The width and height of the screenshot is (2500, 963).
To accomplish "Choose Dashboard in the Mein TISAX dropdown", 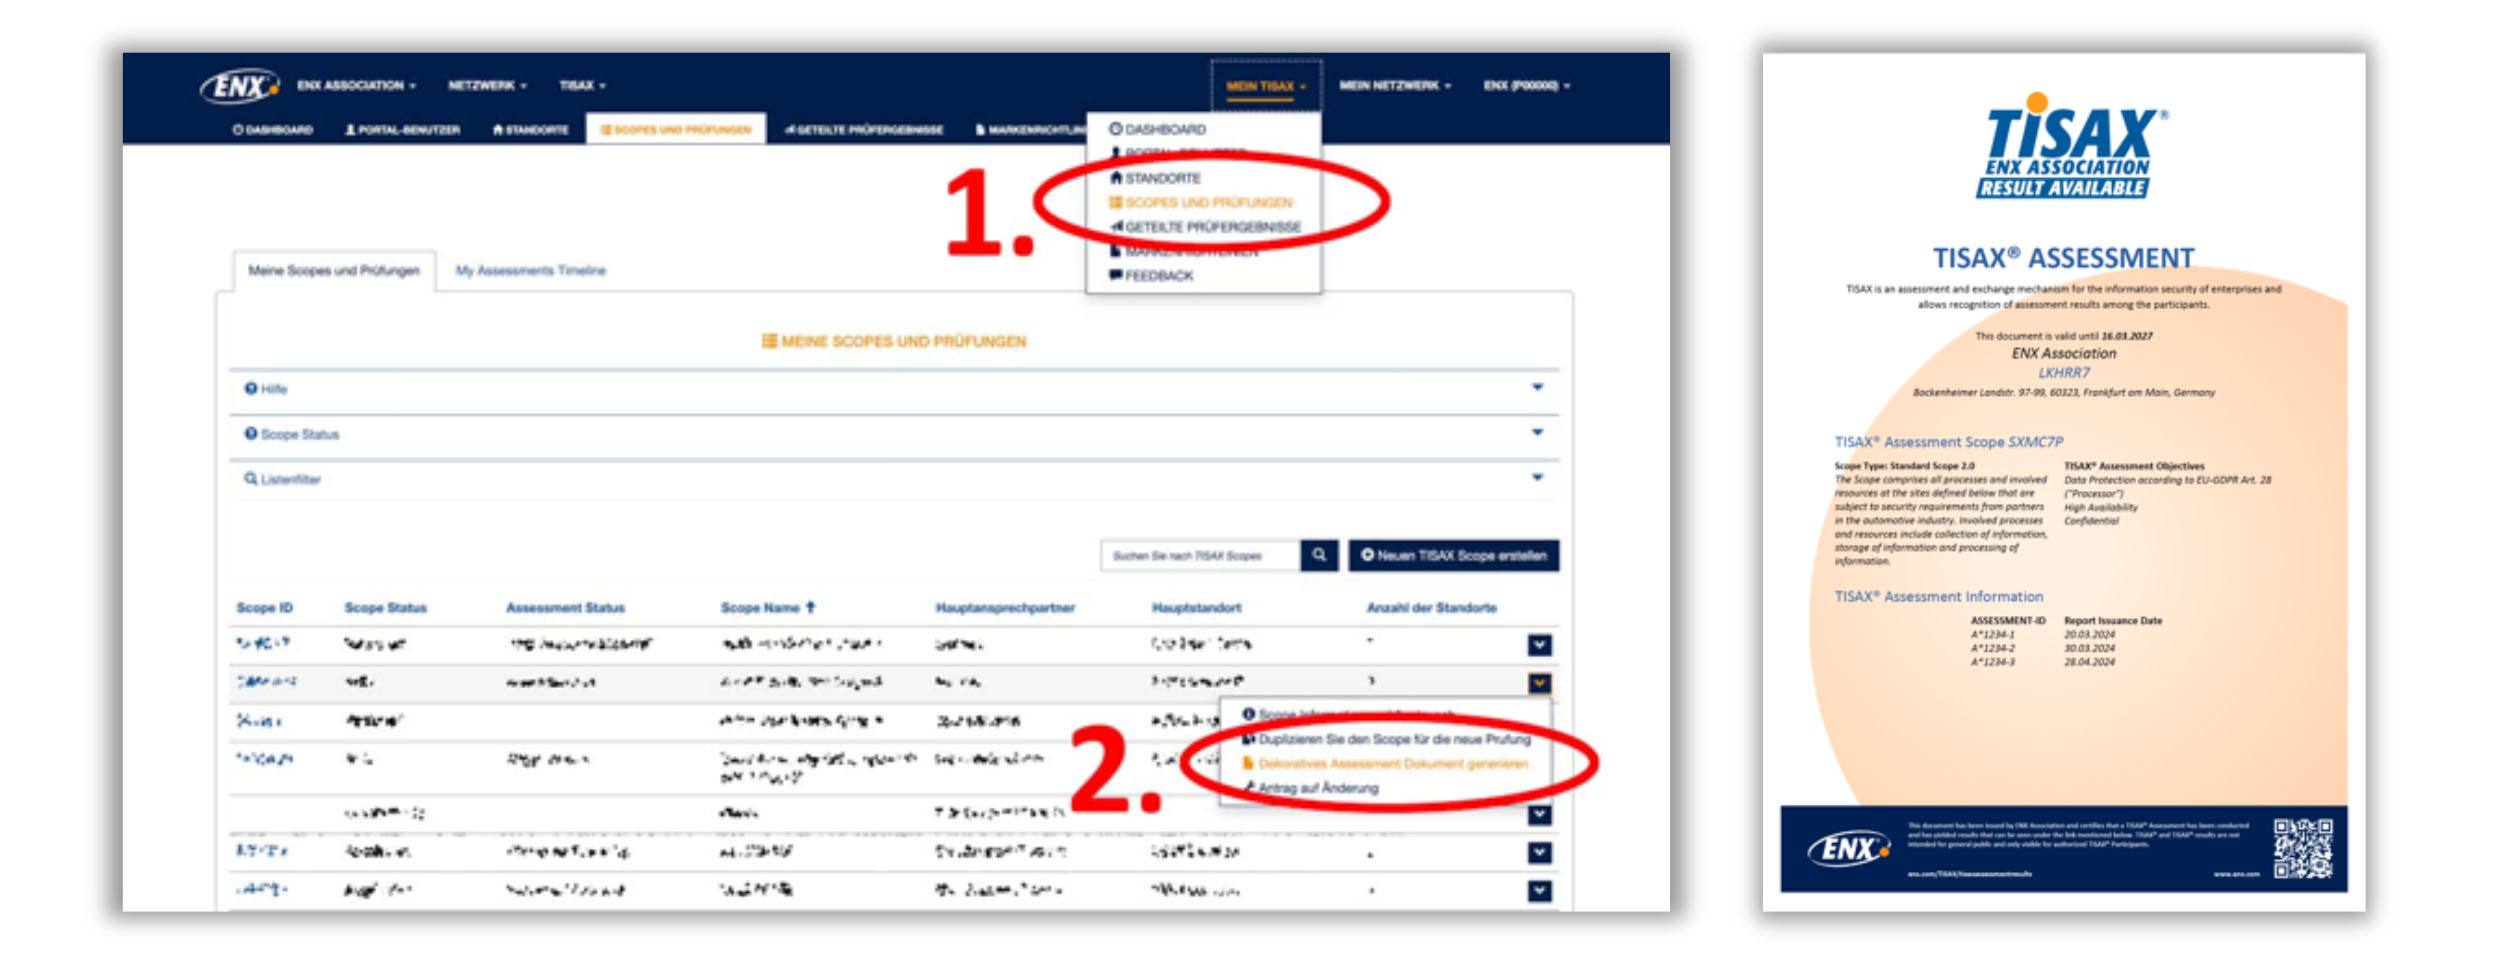I will point(1157,129).
